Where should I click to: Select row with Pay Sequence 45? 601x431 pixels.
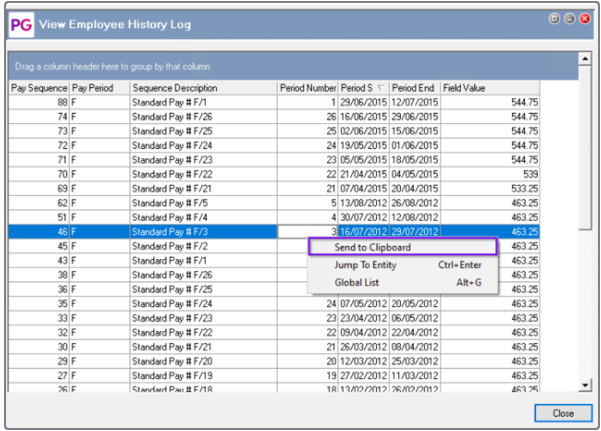click(274, 246)
